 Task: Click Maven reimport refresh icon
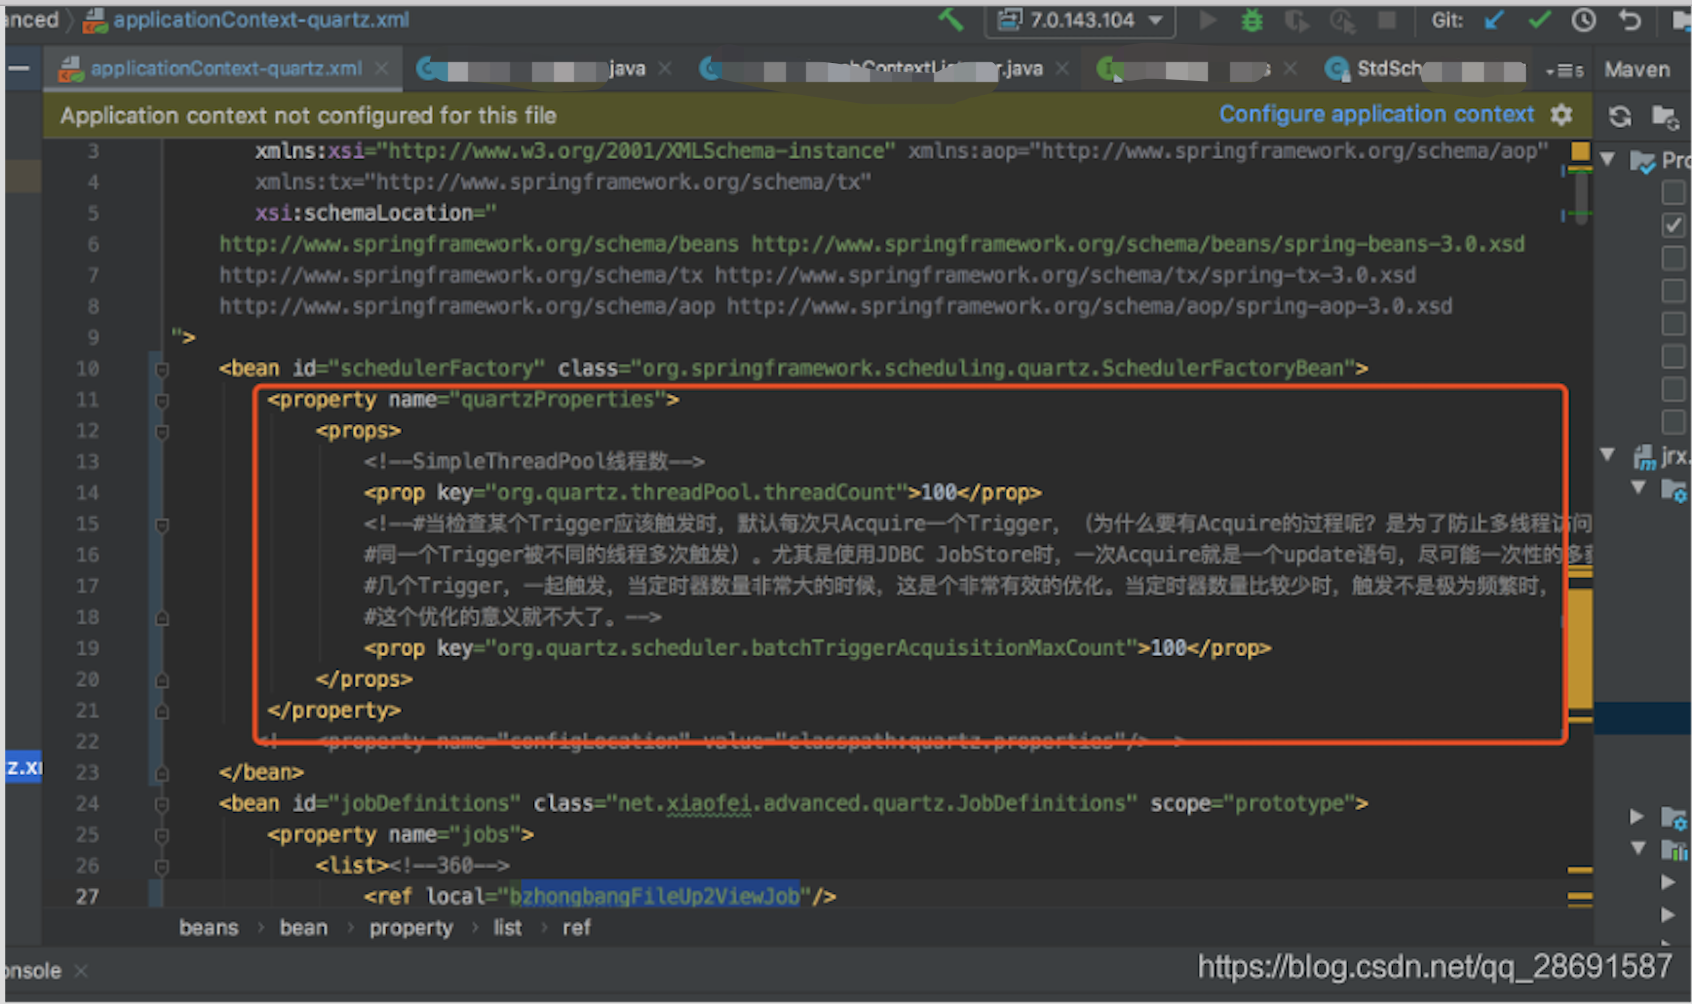[1620, 117]
